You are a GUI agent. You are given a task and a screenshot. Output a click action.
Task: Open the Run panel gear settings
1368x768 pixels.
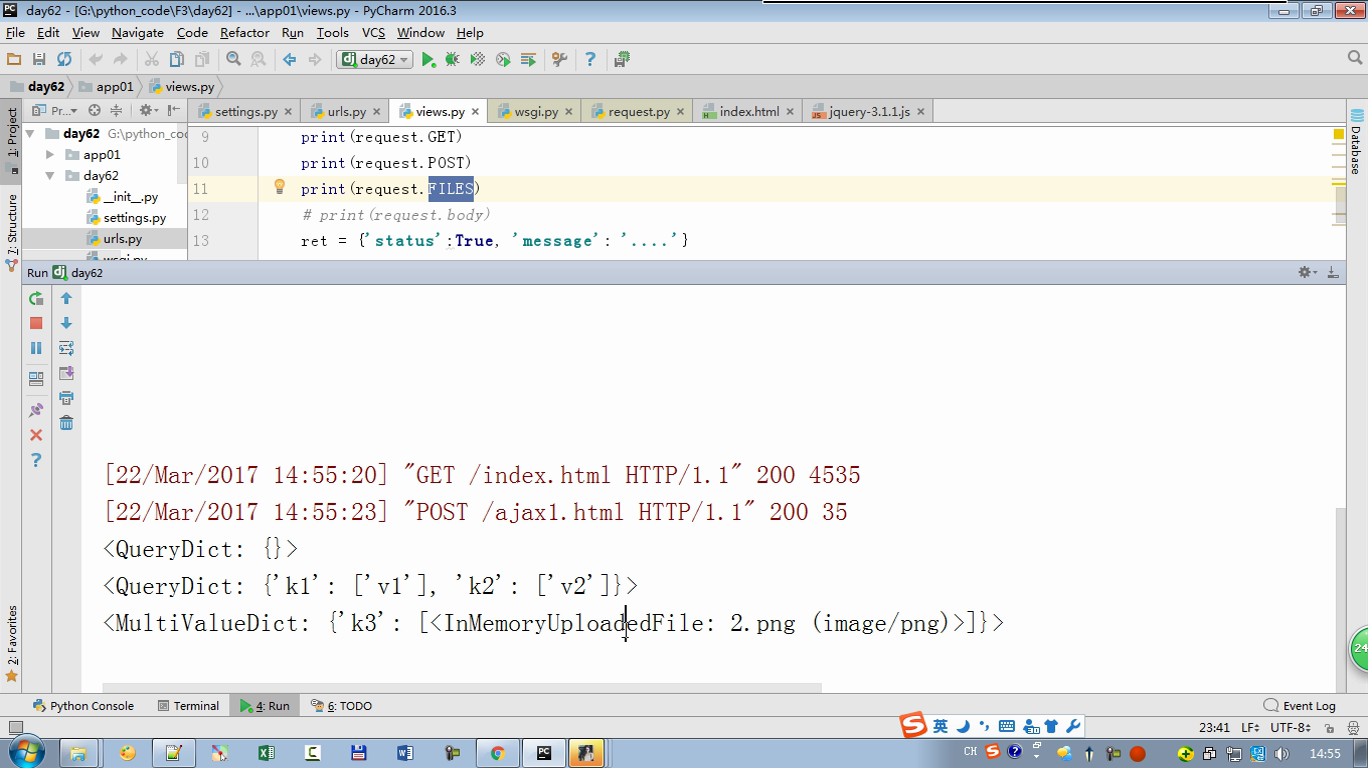(x=1306, y=272)
